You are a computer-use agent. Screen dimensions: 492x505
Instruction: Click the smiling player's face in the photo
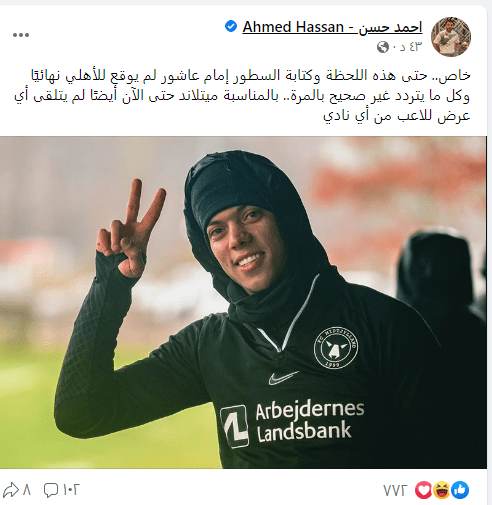243,246
